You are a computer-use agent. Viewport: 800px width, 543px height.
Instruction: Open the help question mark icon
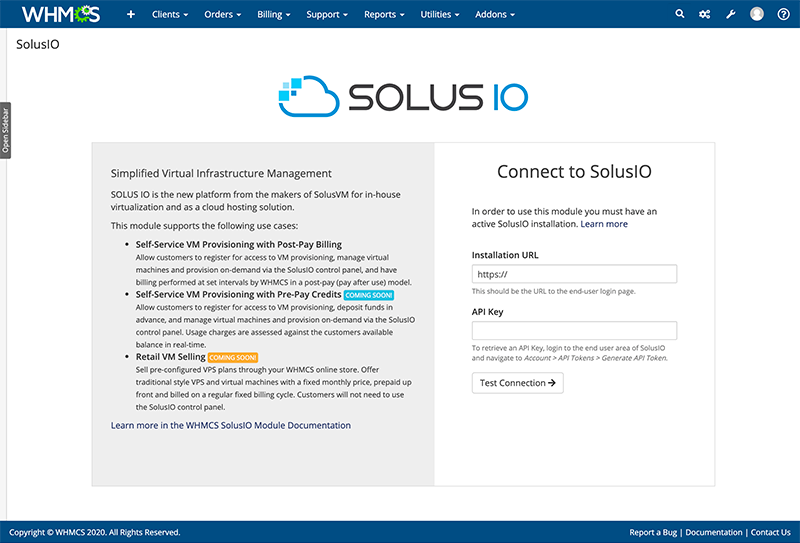783,15
